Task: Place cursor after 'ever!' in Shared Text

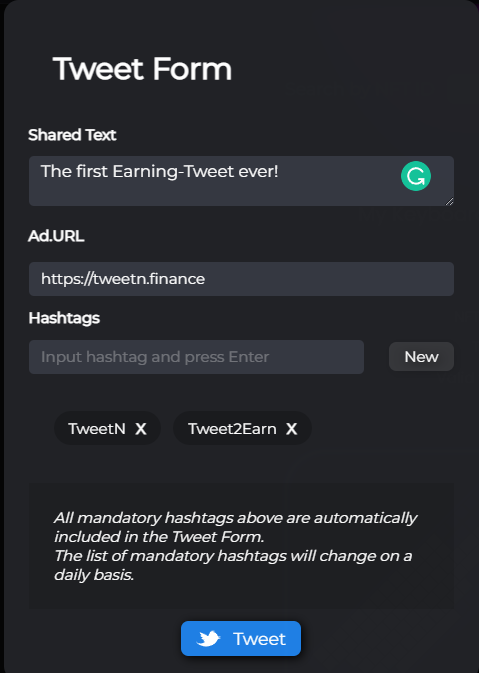Action: [x=279, y=172]
